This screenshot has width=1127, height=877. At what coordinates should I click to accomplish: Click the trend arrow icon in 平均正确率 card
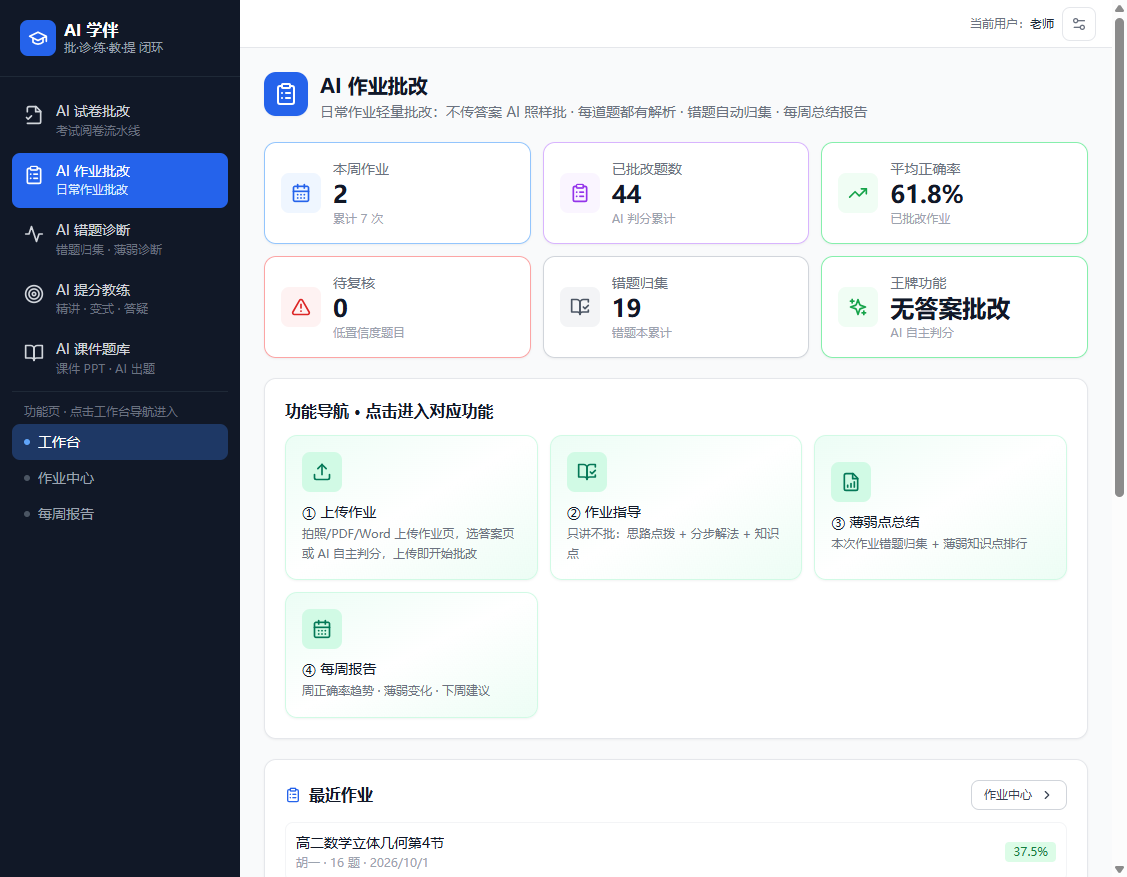coord(858,193)
